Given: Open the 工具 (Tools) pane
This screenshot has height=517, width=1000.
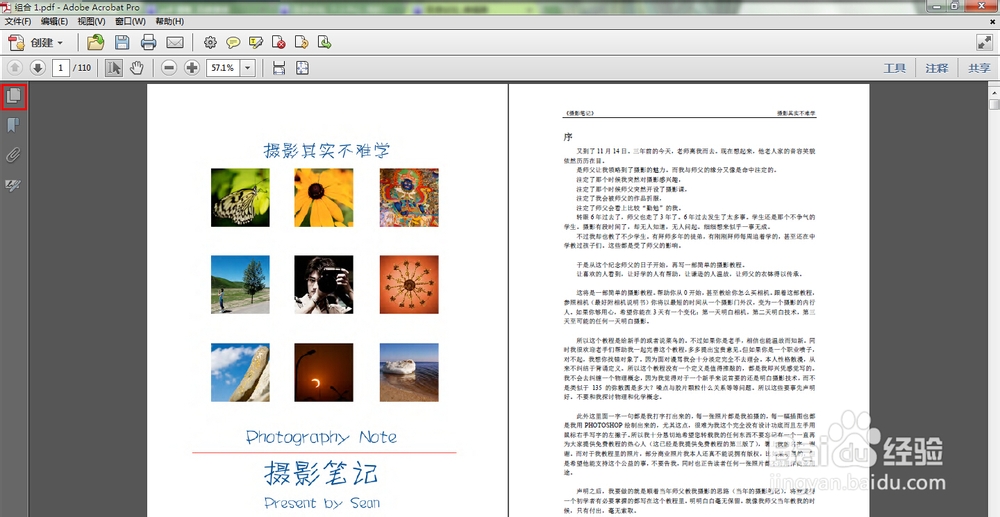Looking at the screenshot, I should [895, 68].
